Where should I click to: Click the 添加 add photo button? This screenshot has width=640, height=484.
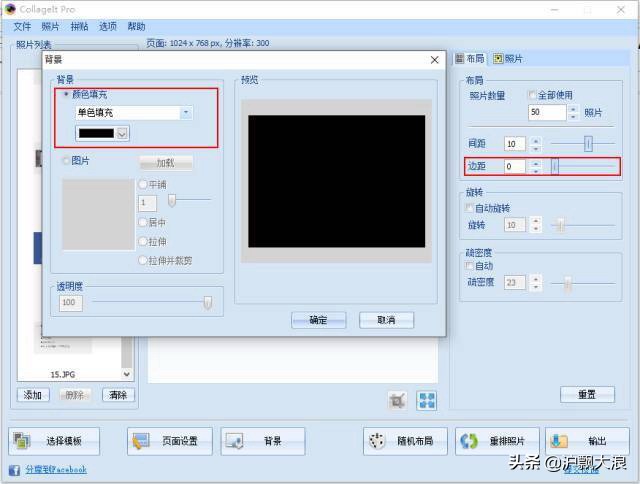[x=33, y=395]
